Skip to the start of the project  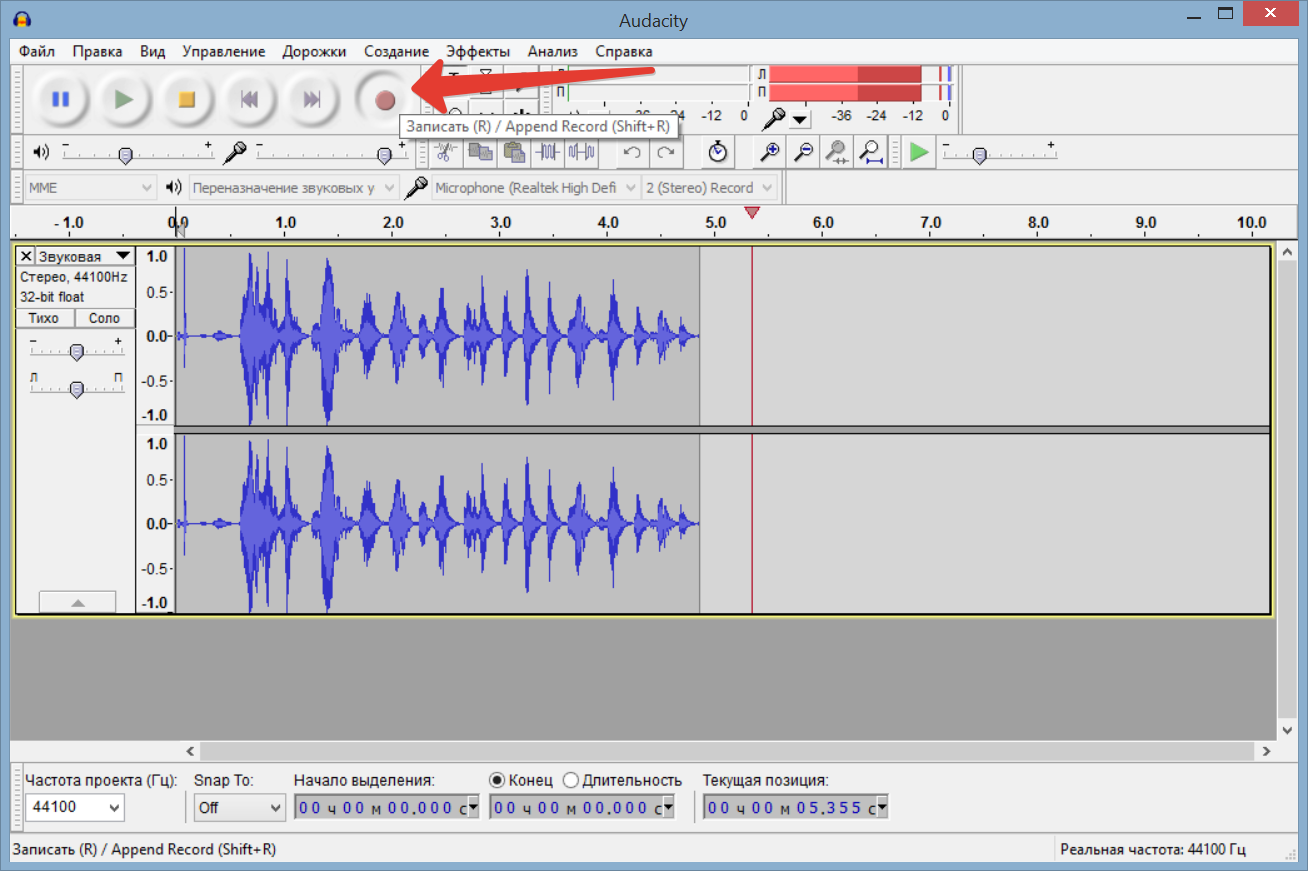249,99
